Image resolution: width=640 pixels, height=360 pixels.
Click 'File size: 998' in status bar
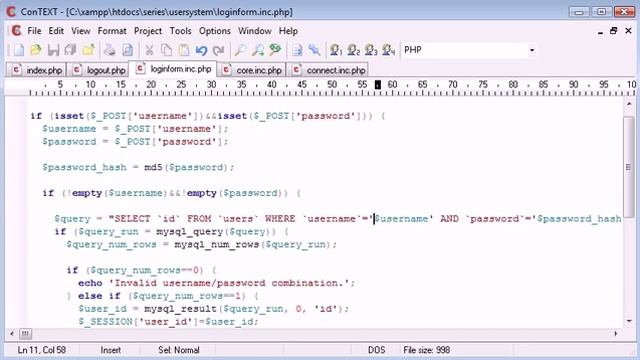[x=427, y=350]
